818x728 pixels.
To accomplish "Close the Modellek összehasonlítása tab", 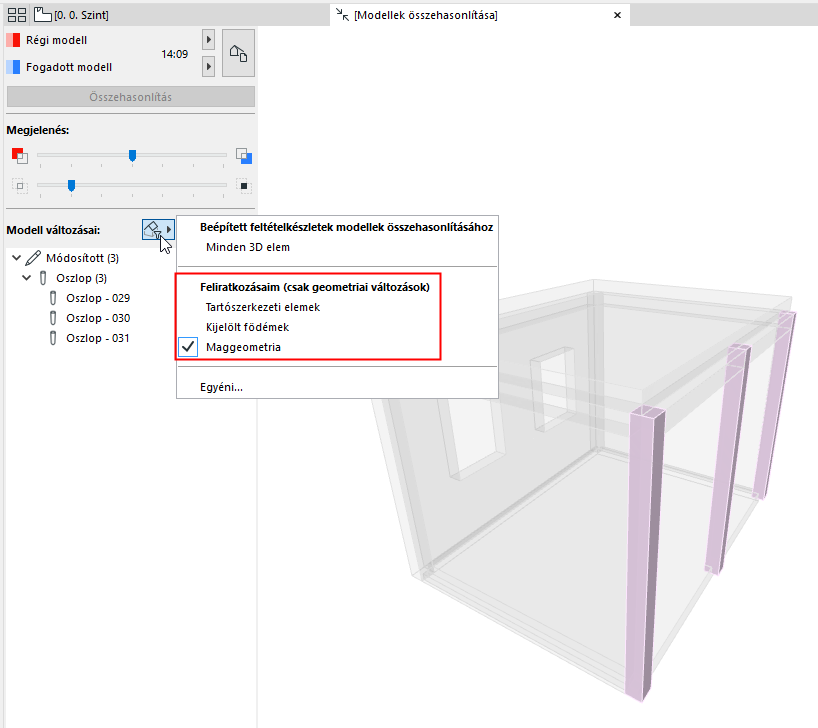I will click(x=617, y=15).
